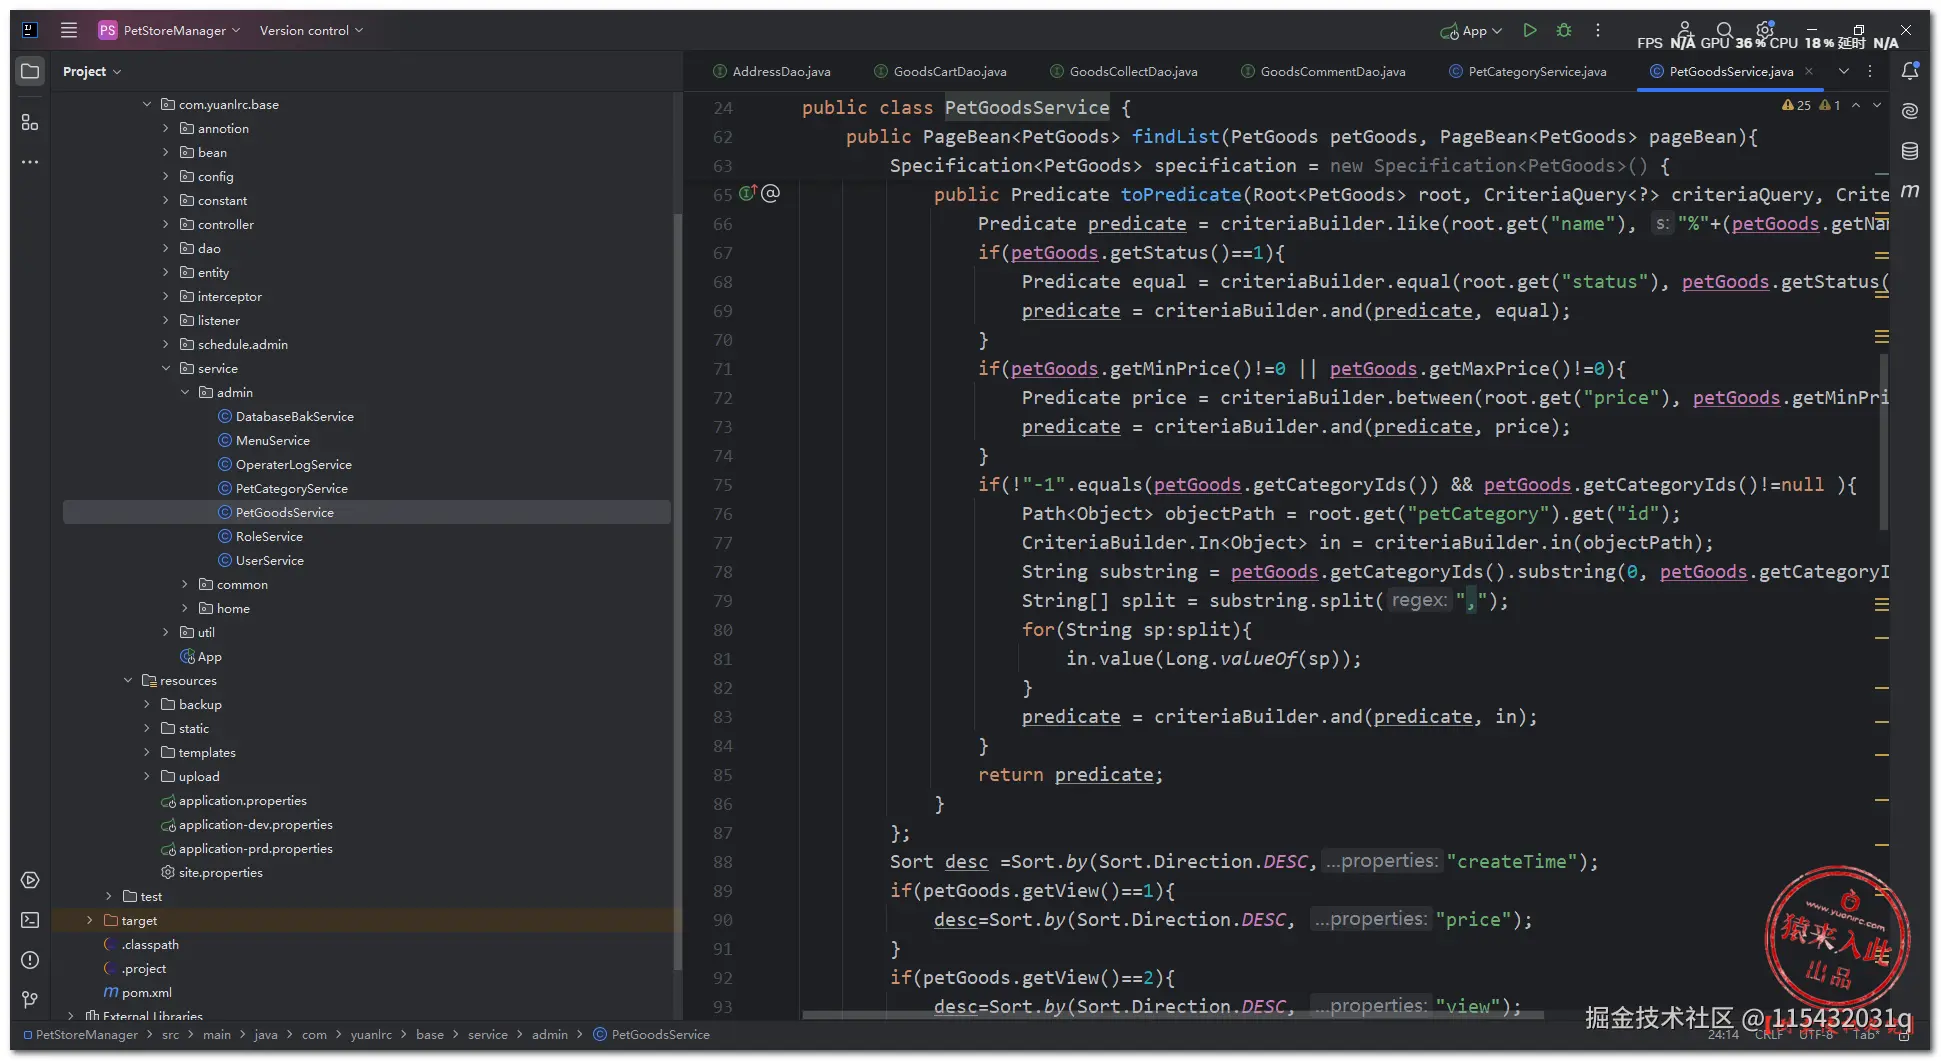
Task: Select UserService in the project tree
Action: pyautogui.click(x=270, y=560)
